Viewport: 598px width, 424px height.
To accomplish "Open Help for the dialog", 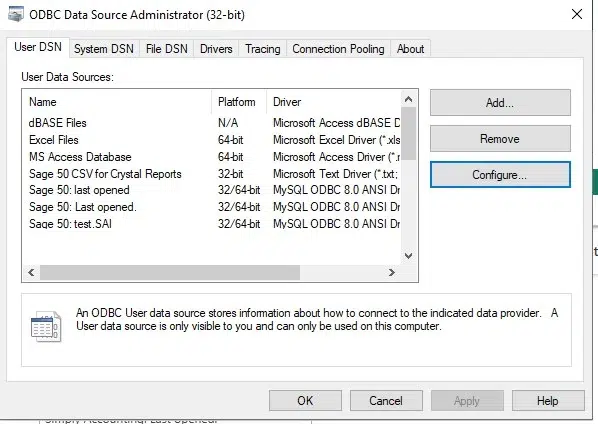I will 548,401.
